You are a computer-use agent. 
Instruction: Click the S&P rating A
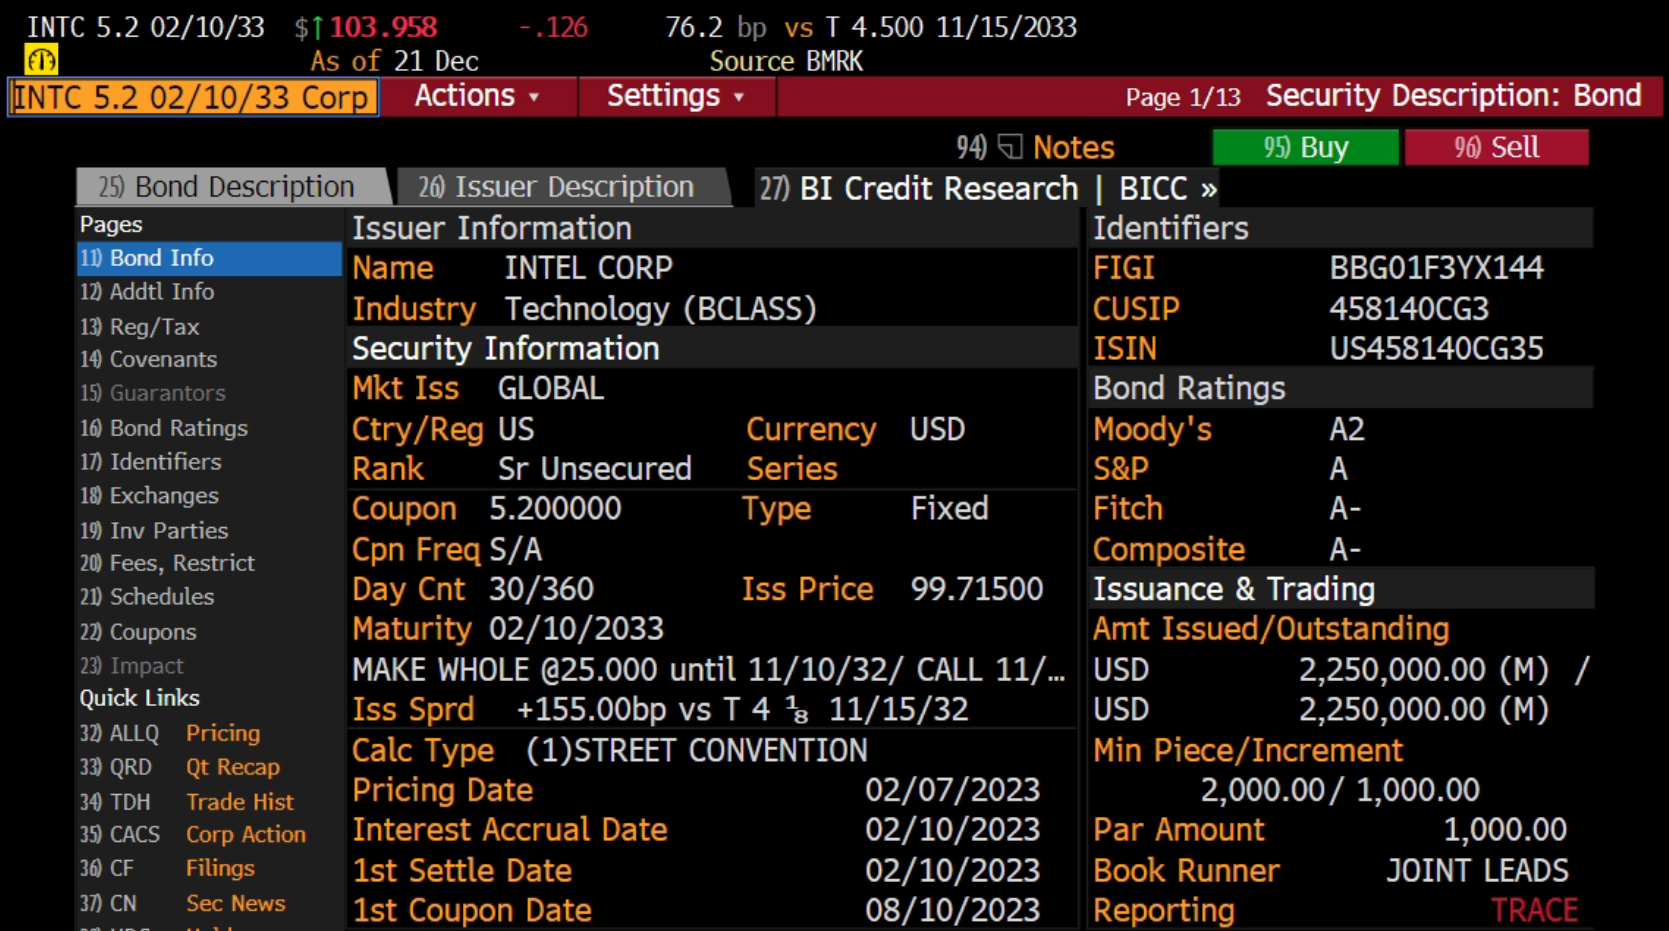[1339, 469]
